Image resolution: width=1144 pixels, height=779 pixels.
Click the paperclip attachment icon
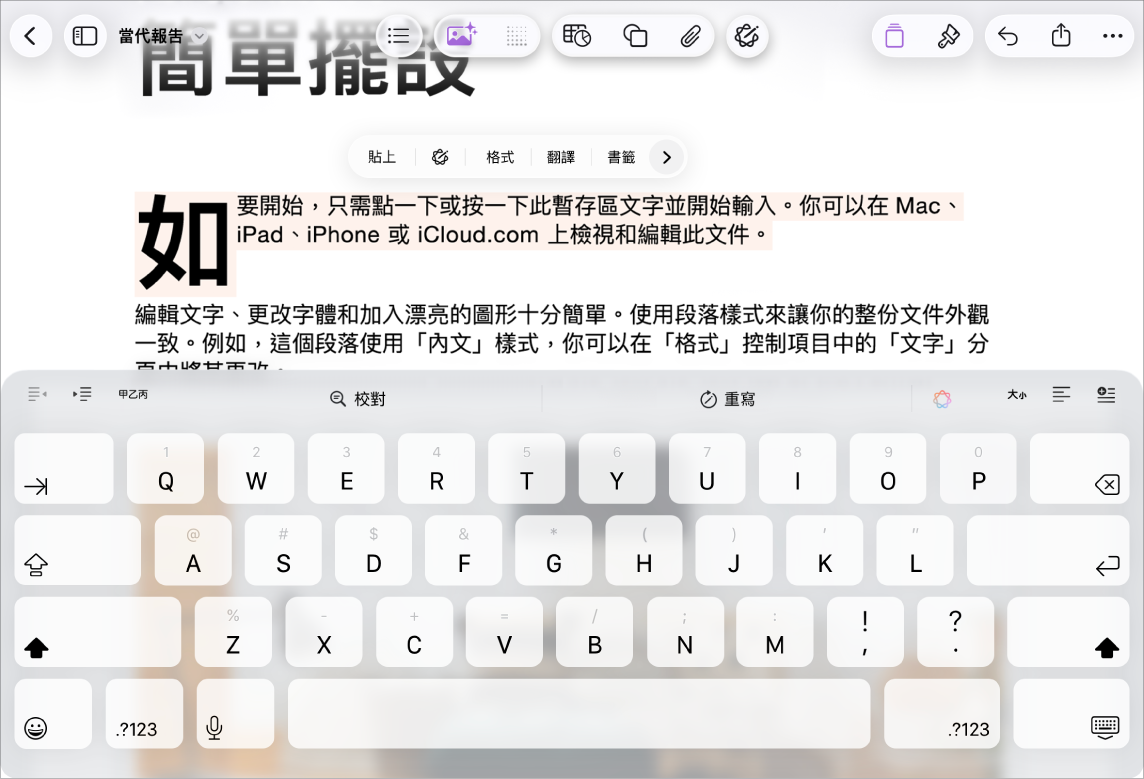click(690, 36)
